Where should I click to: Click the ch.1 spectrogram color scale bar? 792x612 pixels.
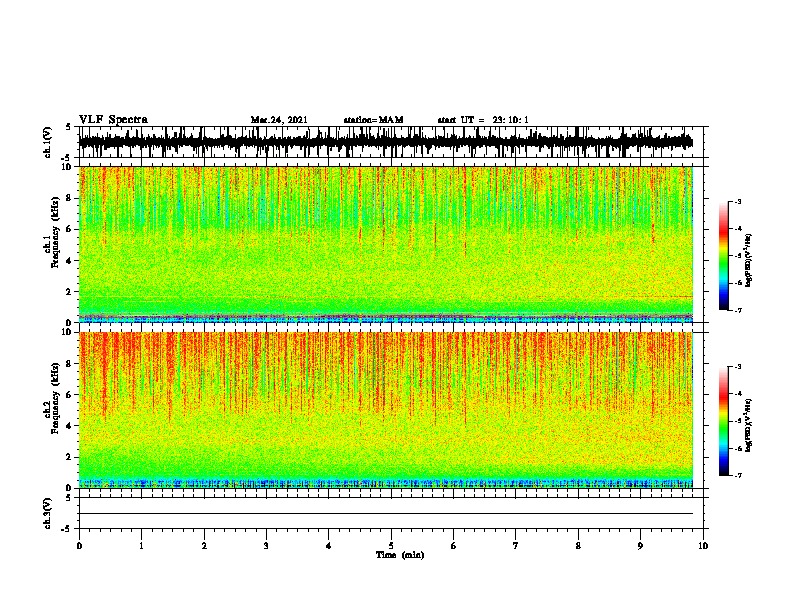click(x=723, y=255)
